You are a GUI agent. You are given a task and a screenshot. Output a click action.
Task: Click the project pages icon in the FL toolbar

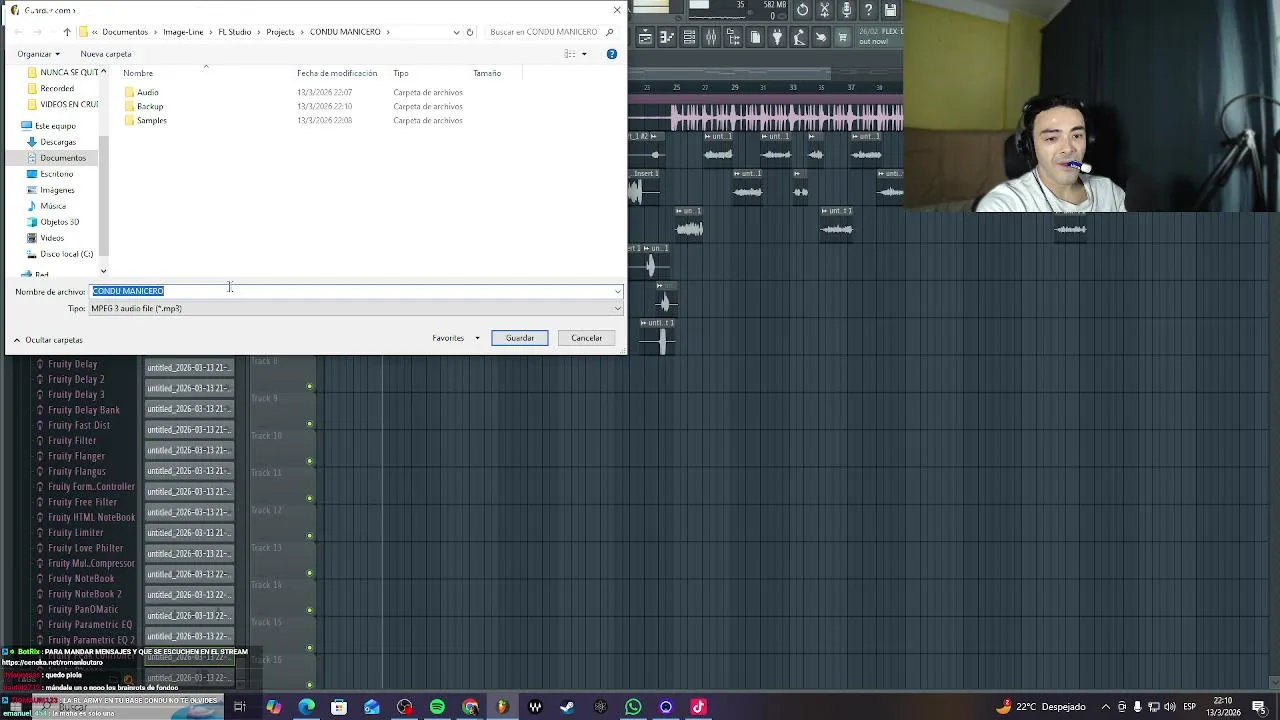pyautogui.click(x=755, y=37)
